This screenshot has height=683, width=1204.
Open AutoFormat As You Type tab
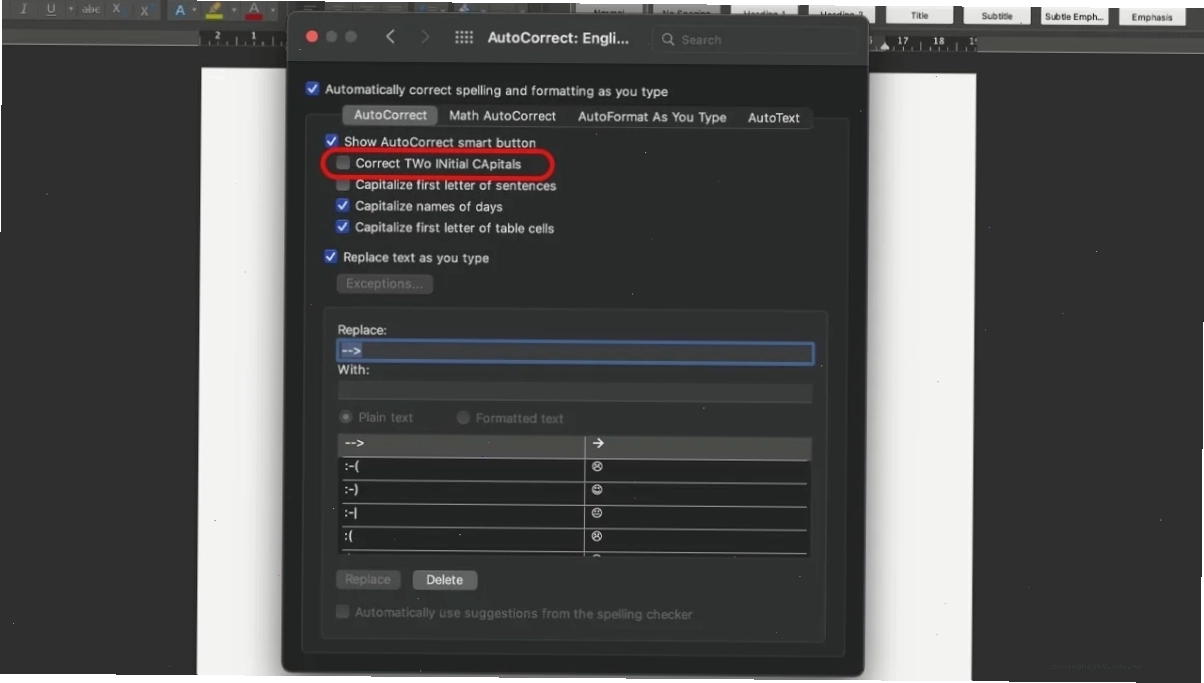tap(652, 117)
